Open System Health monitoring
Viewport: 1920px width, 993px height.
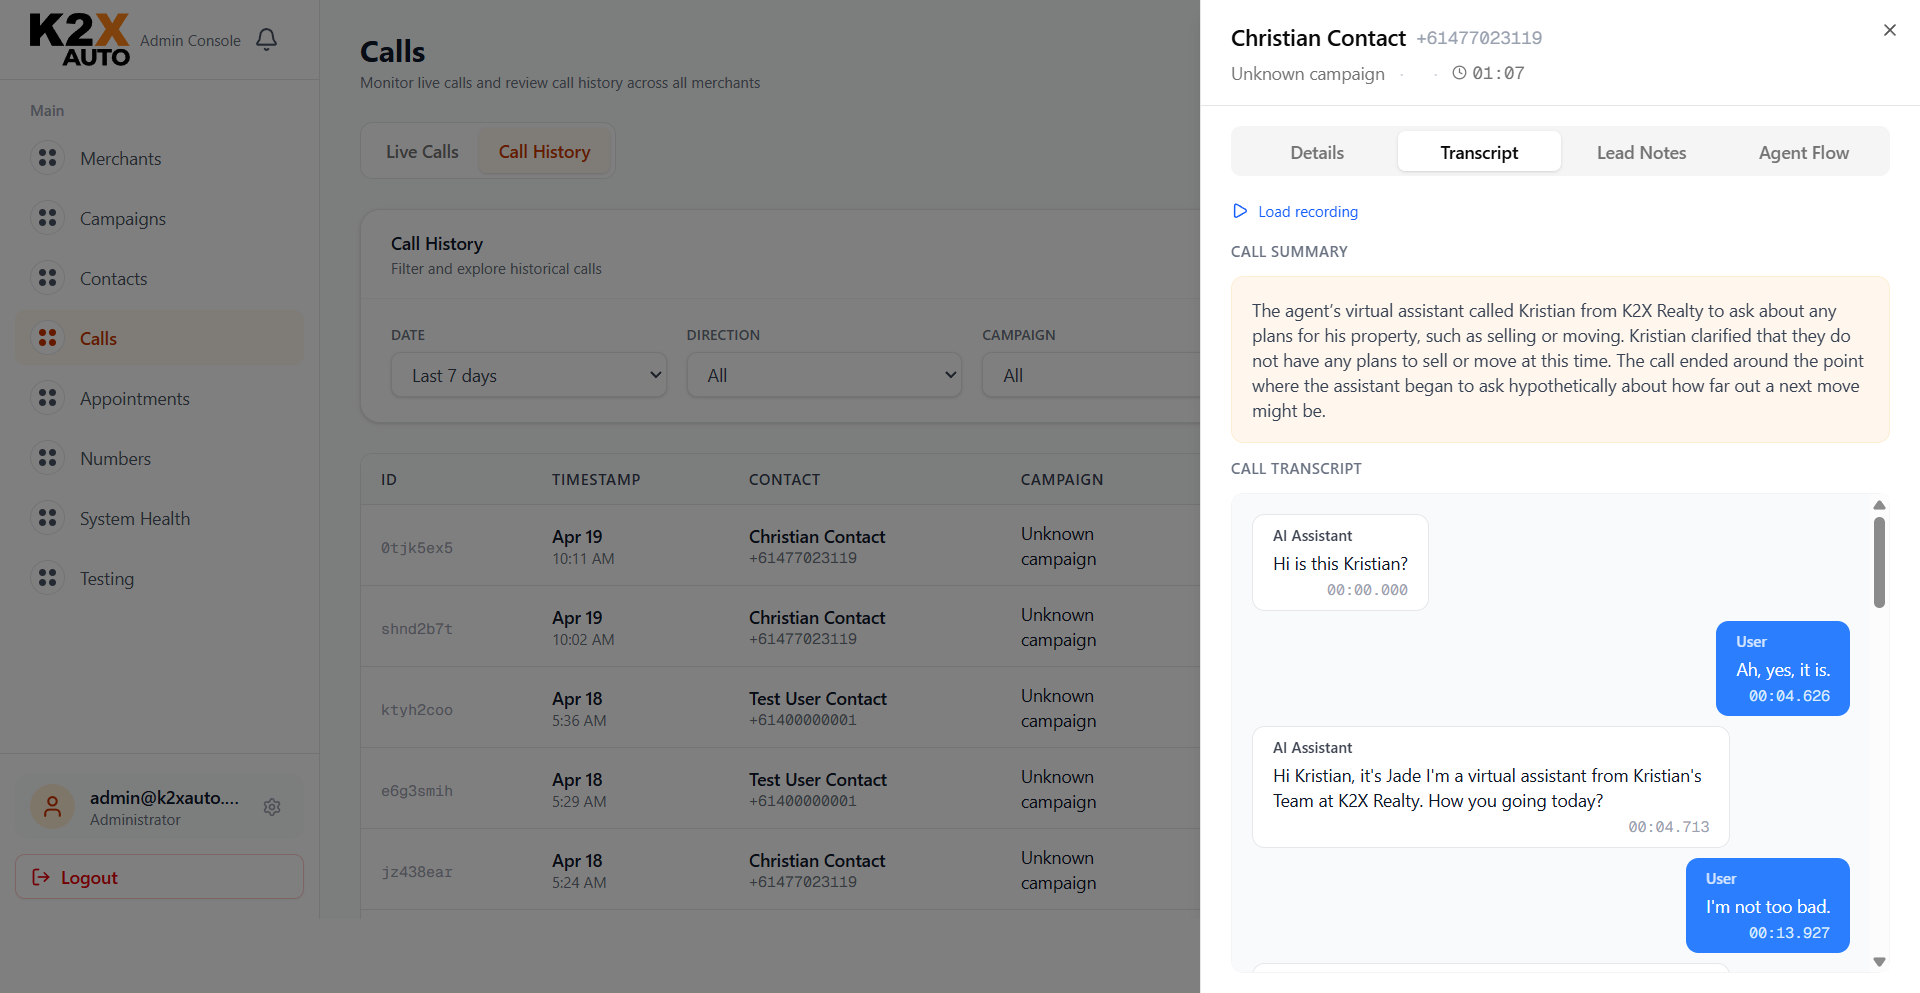(x=134, y=518)
